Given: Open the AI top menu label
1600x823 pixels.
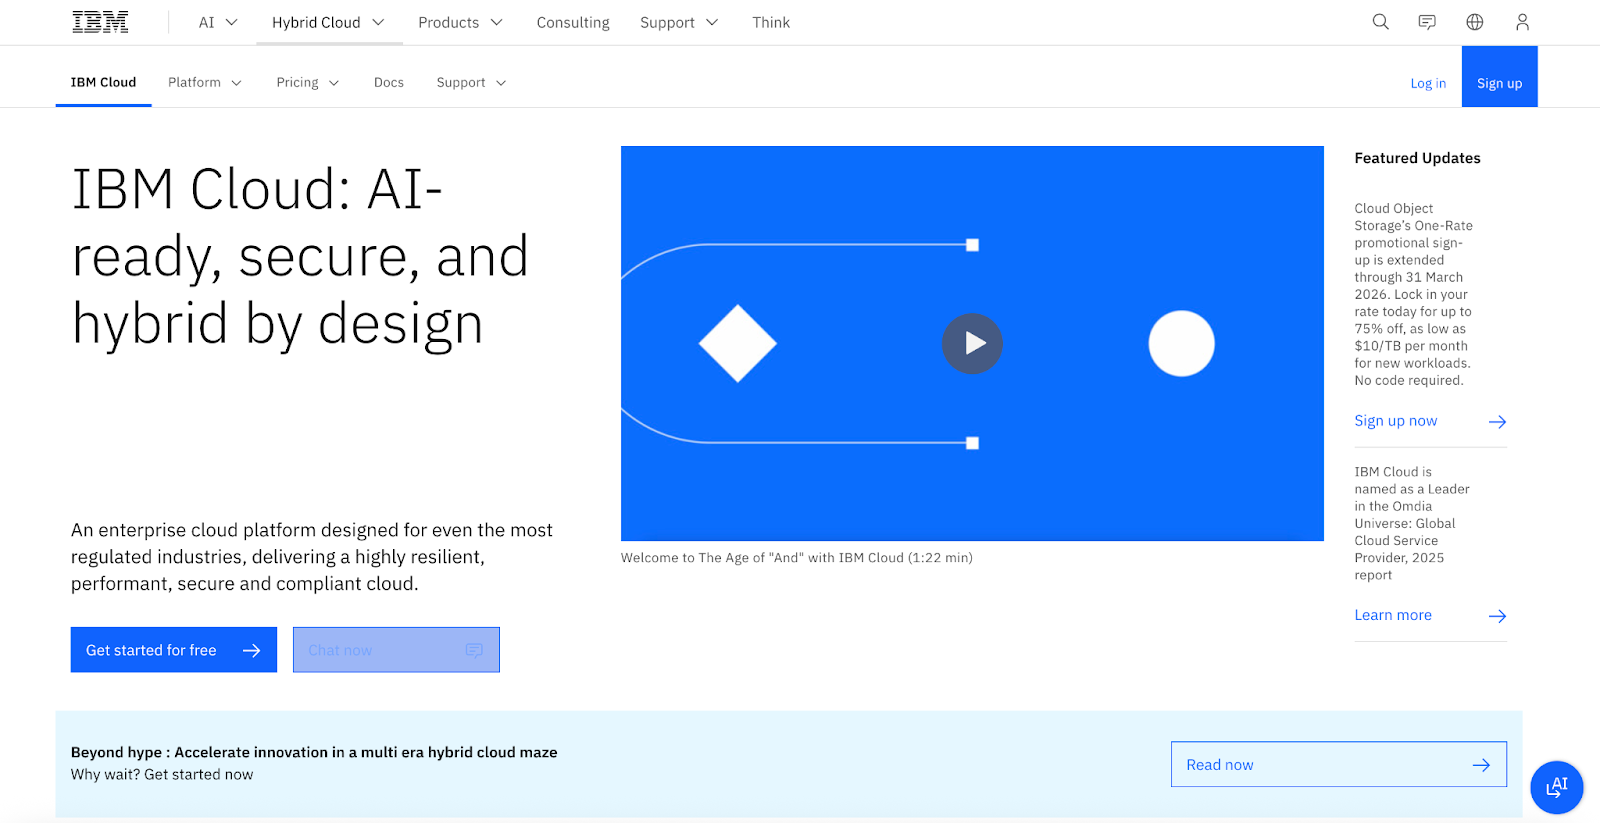Looking at the screenshot, I should 206,22.
